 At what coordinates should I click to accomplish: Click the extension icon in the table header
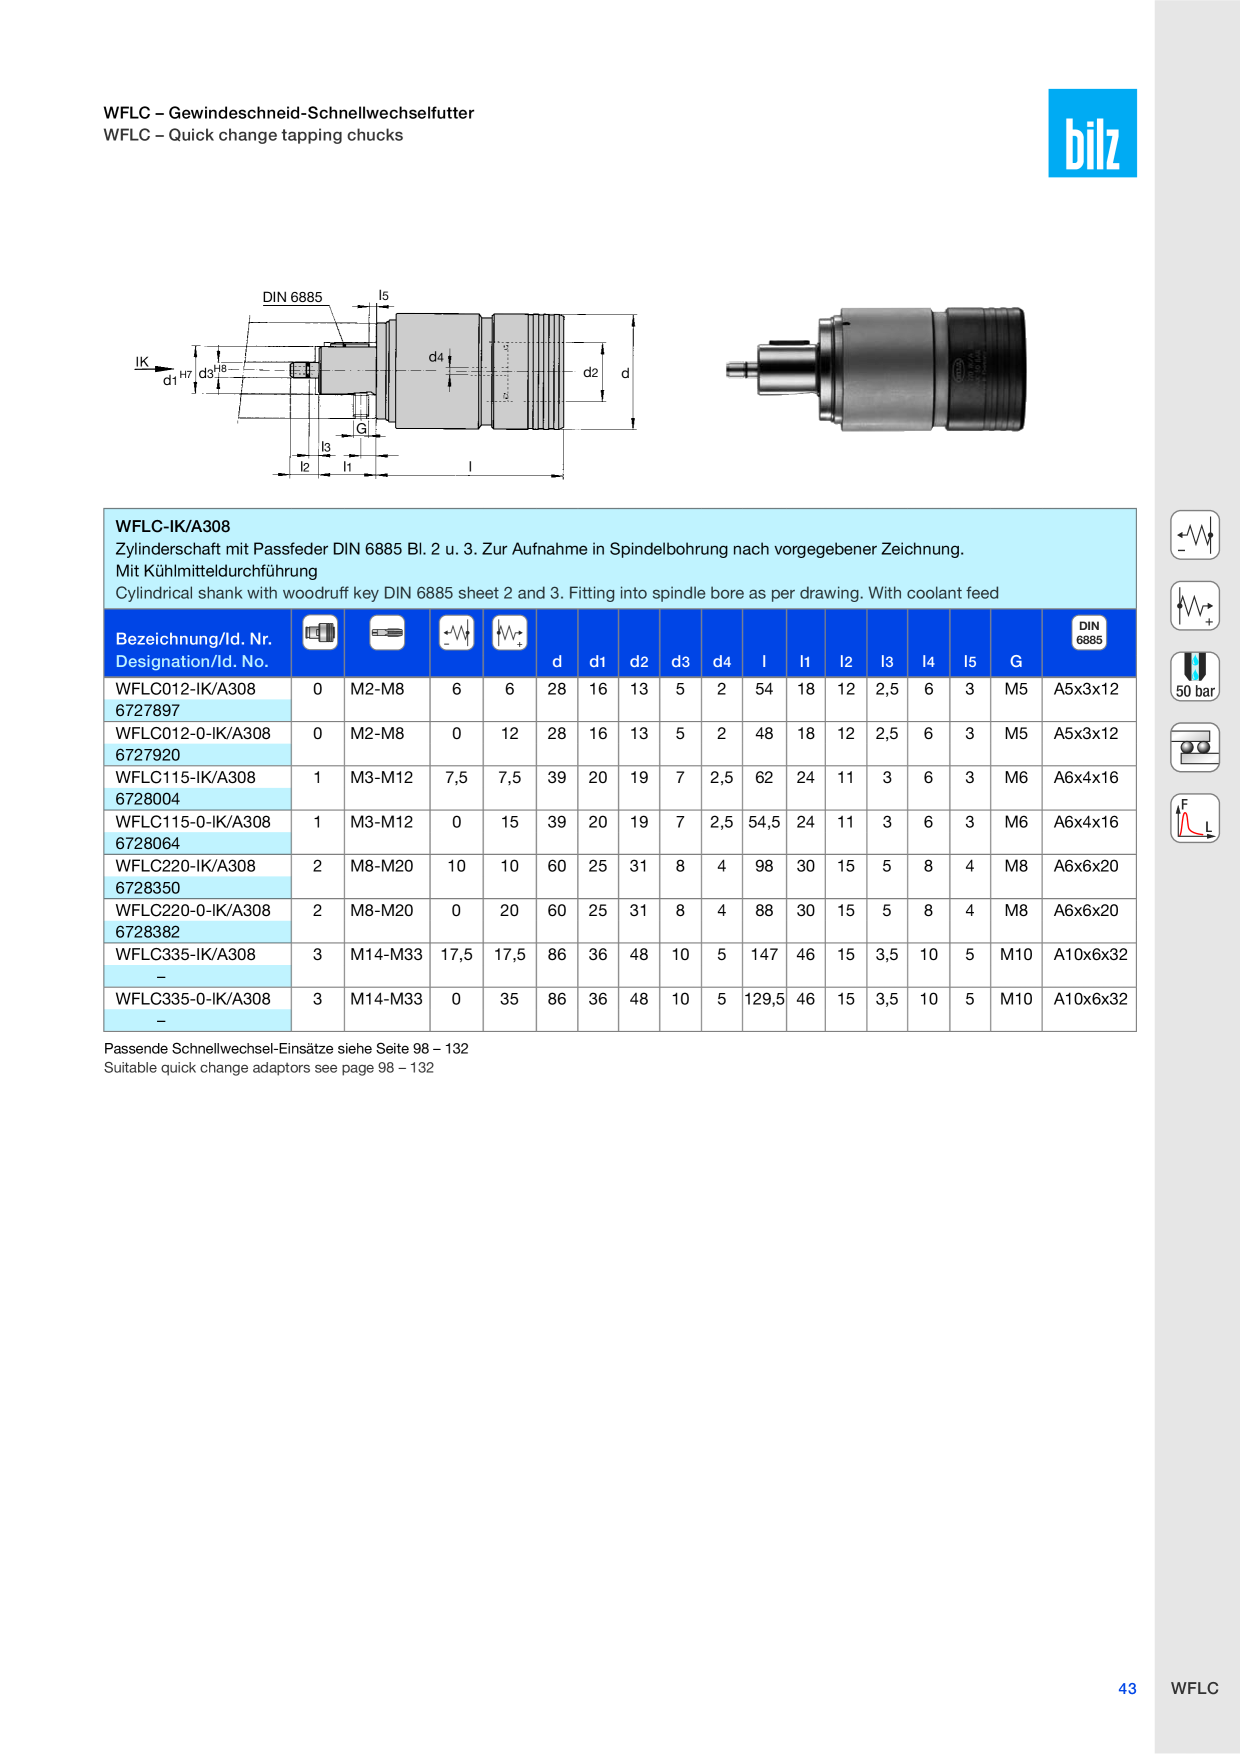pos(510,632)
